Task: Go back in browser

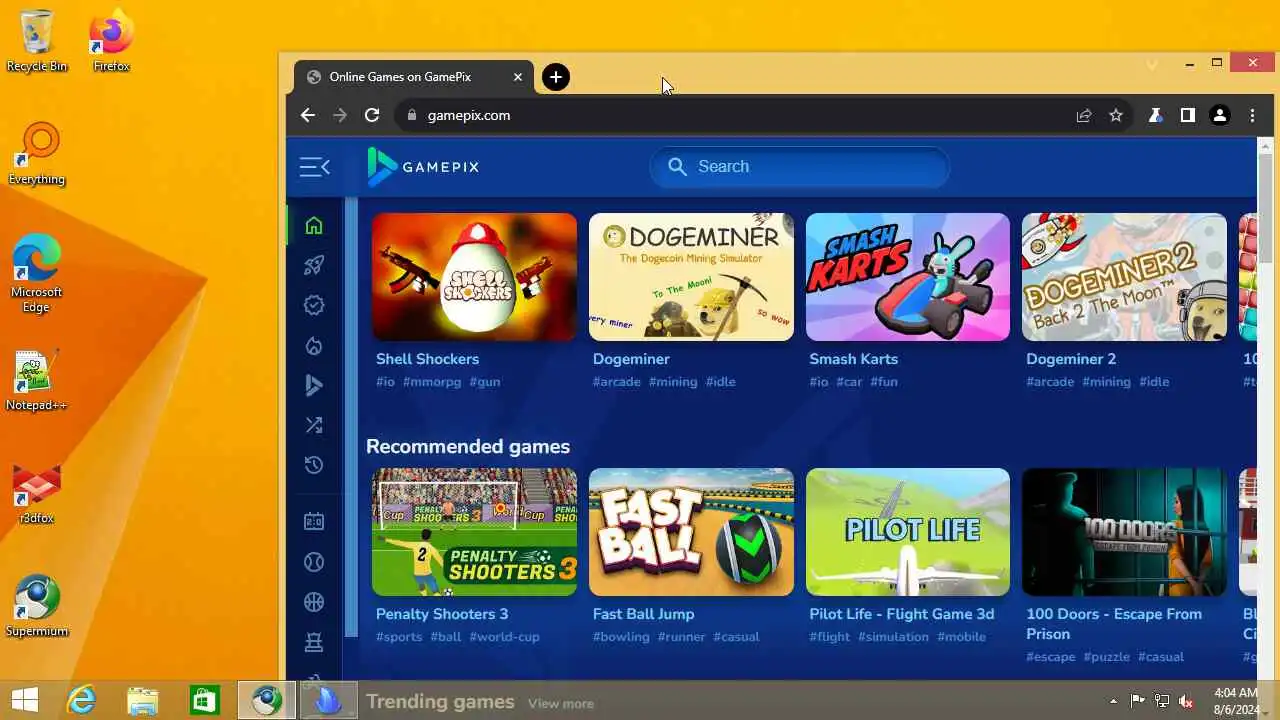Action: pos(308,115)
